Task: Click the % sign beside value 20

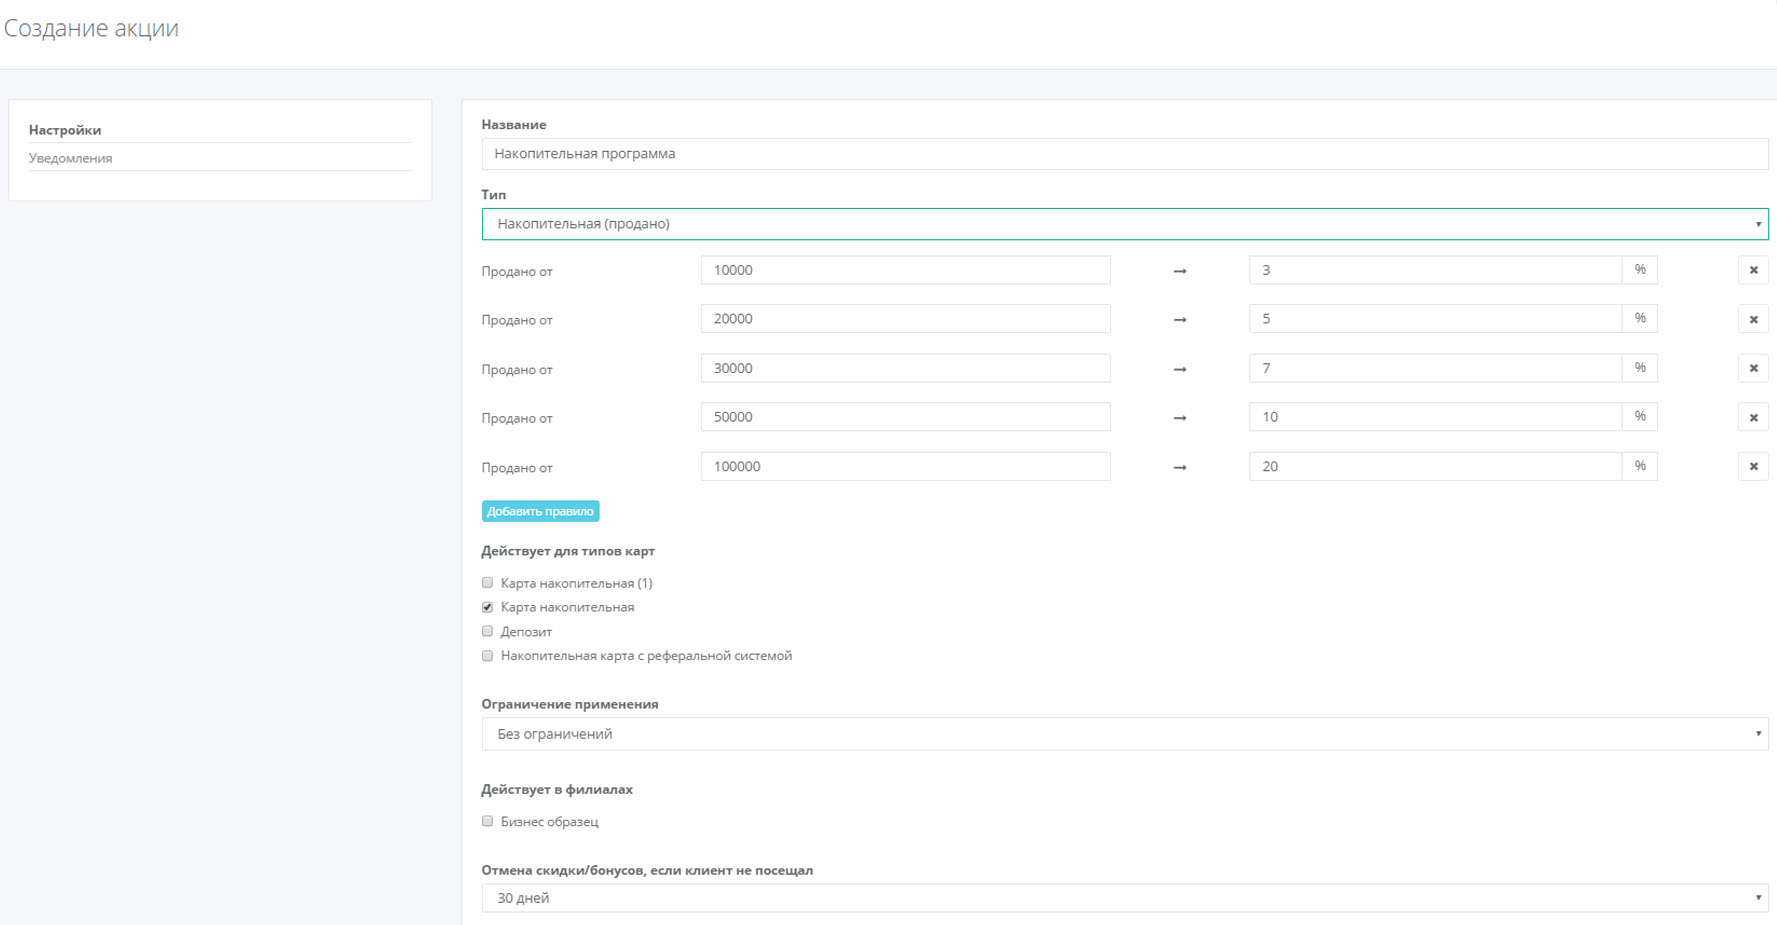Action: coord(1640,466)
